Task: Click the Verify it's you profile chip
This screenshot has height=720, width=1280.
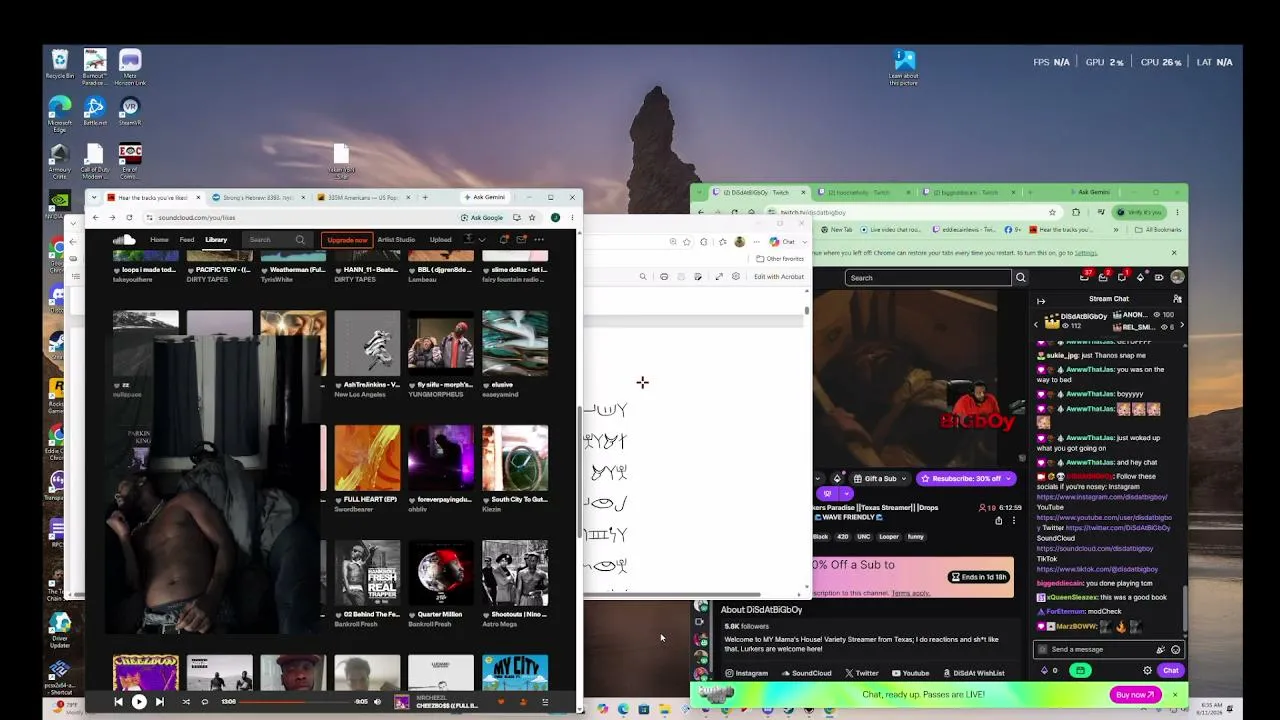Action: 1138,212
